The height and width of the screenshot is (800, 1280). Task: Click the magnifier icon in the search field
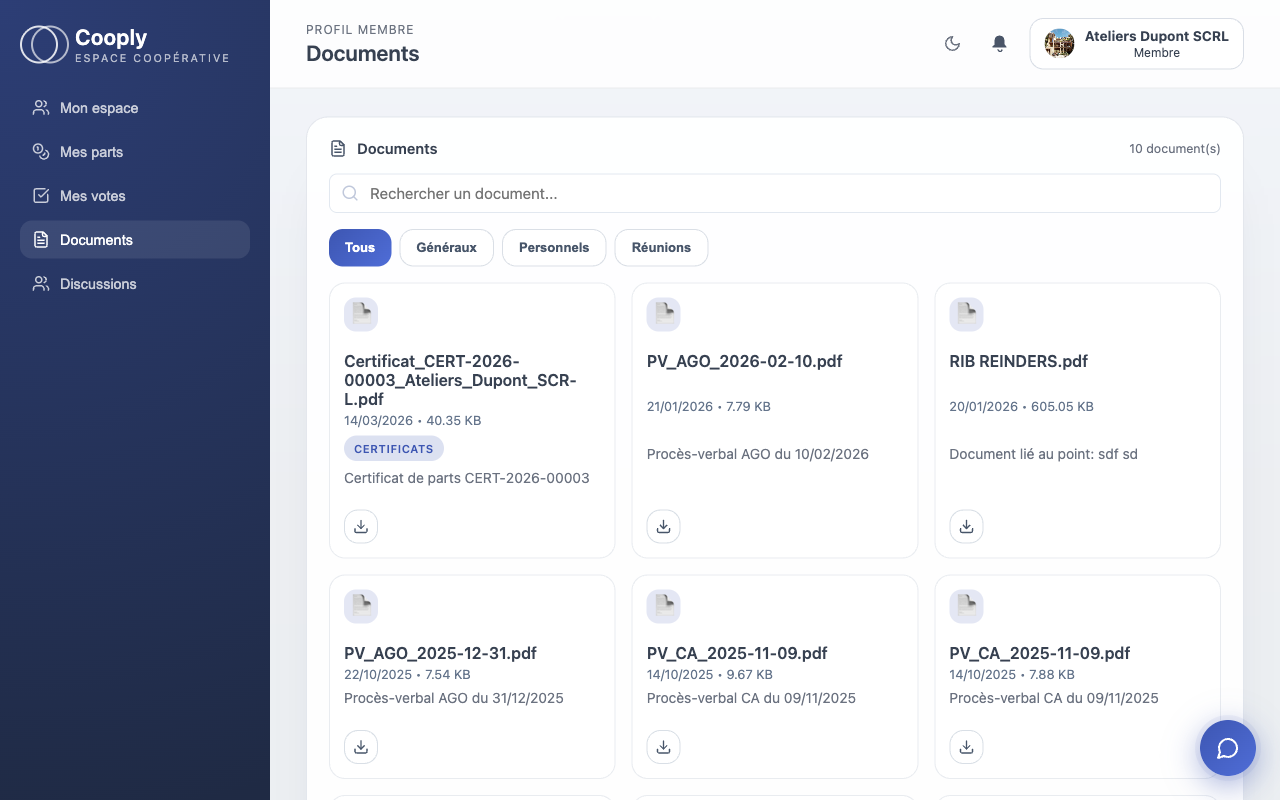click(x=350, y=193)
